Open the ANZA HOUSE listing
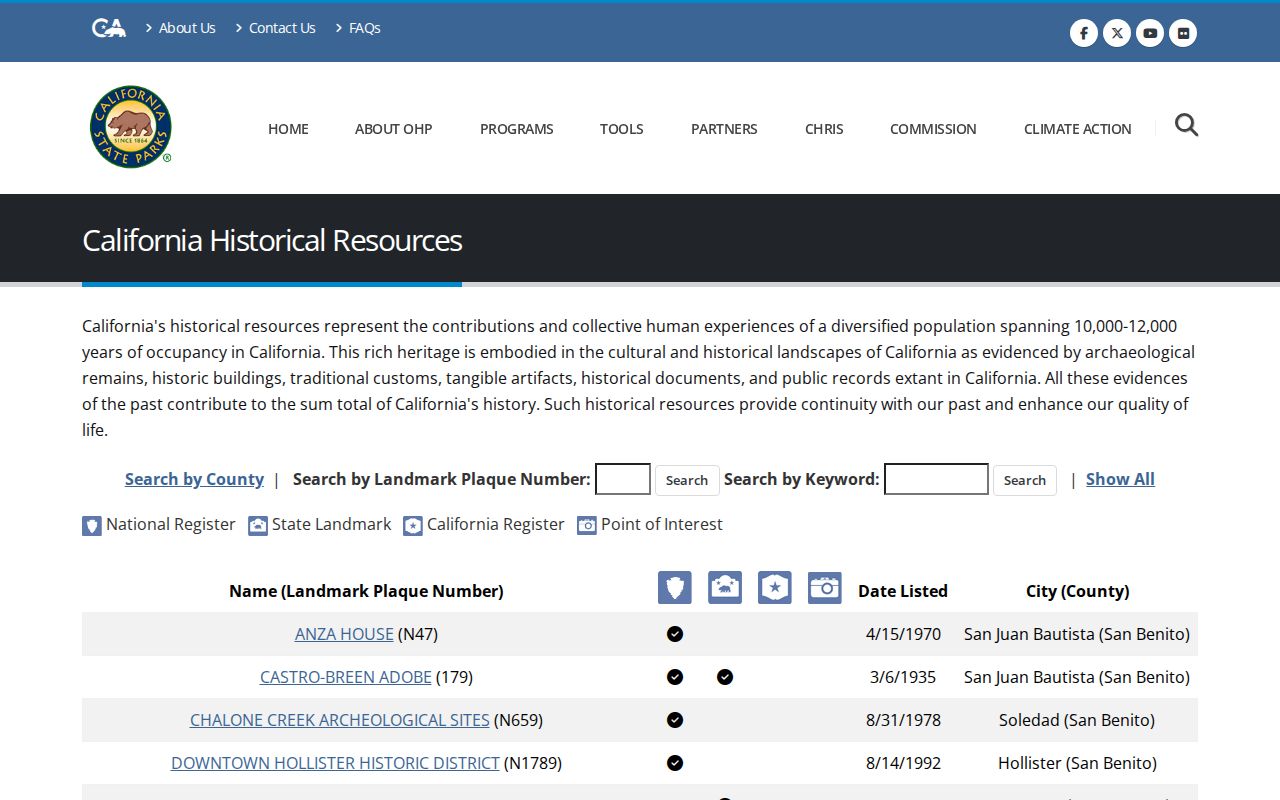Image resolution: width=1280 pixels, height=800 pixels. pyautogui.click(x=344, y=634)
